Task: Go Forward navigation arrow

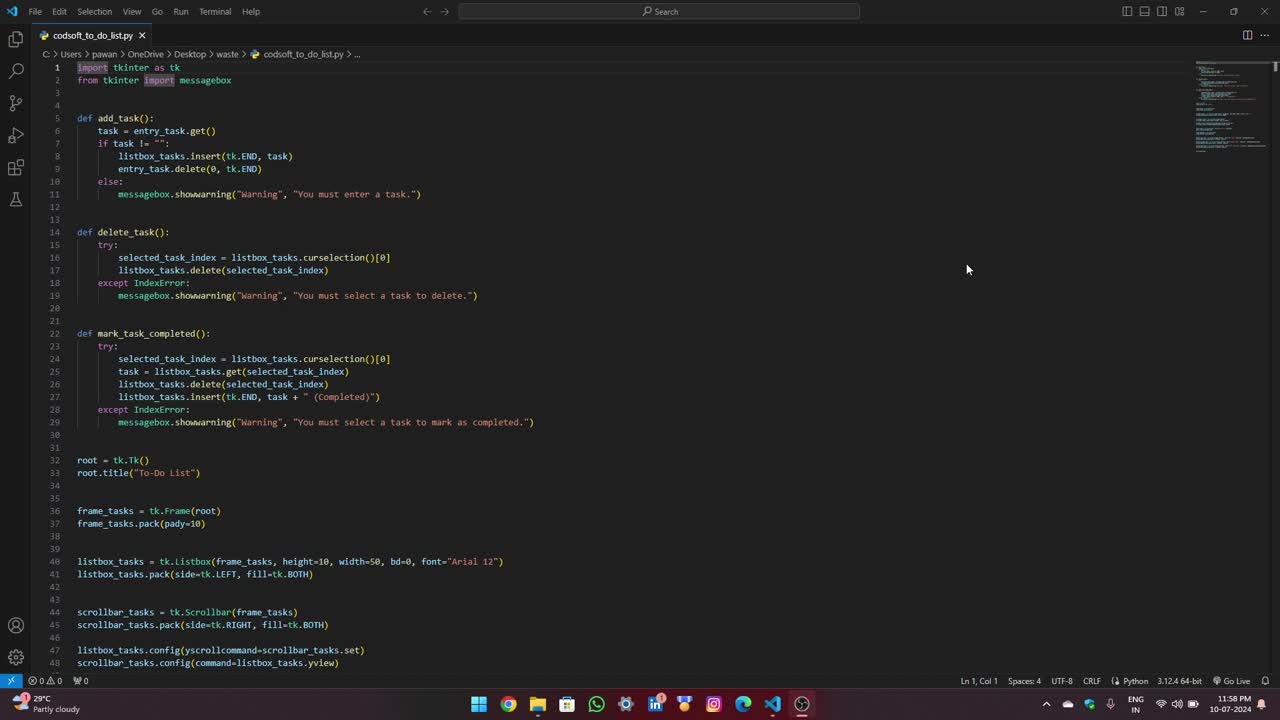Action: pyautogui.click(x=445, y=11)
